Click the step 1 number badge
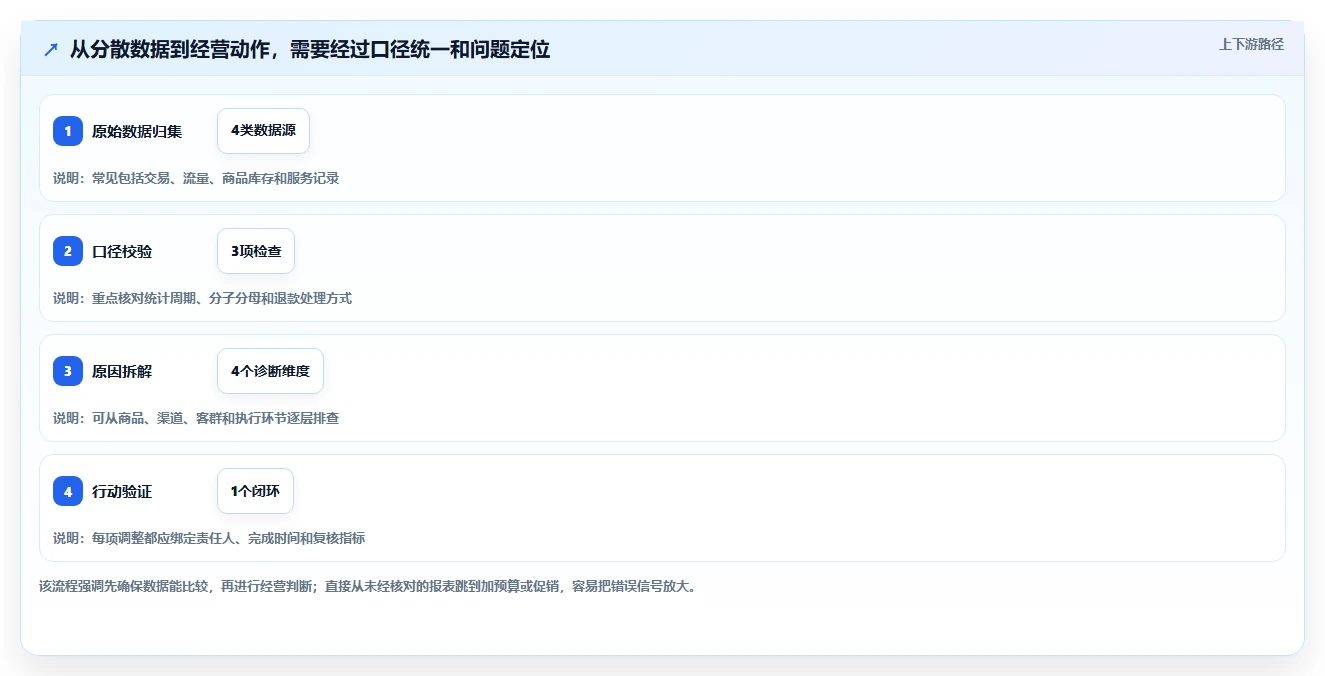Screen dimensions: 1325x676 pos(68,131)
